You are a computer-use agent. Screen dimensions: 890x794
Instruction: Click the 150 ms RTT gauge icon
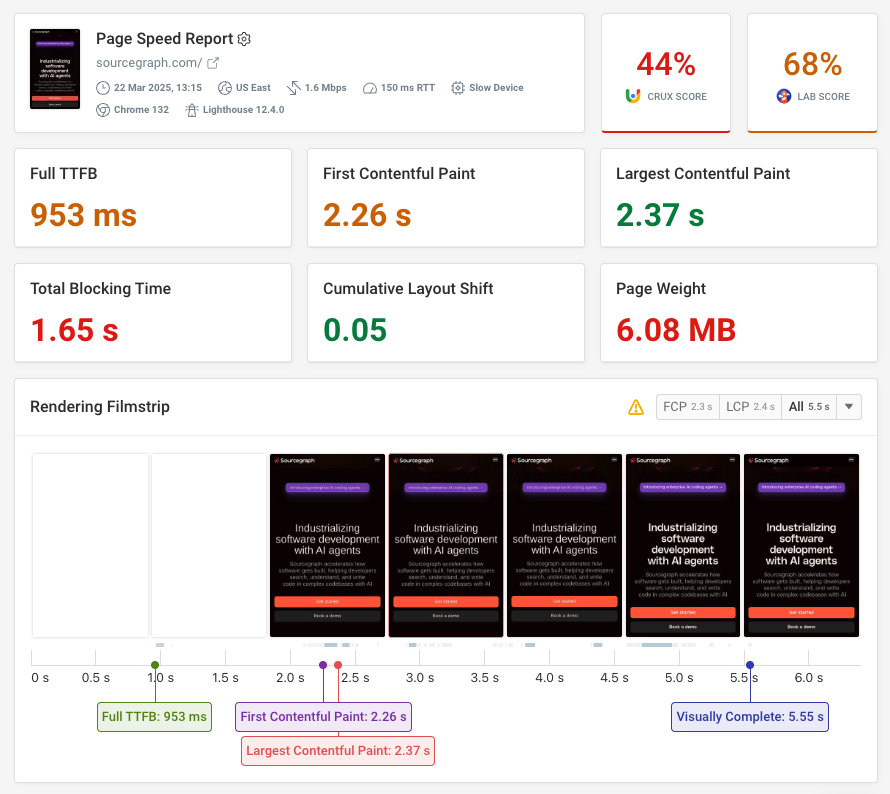370,88
